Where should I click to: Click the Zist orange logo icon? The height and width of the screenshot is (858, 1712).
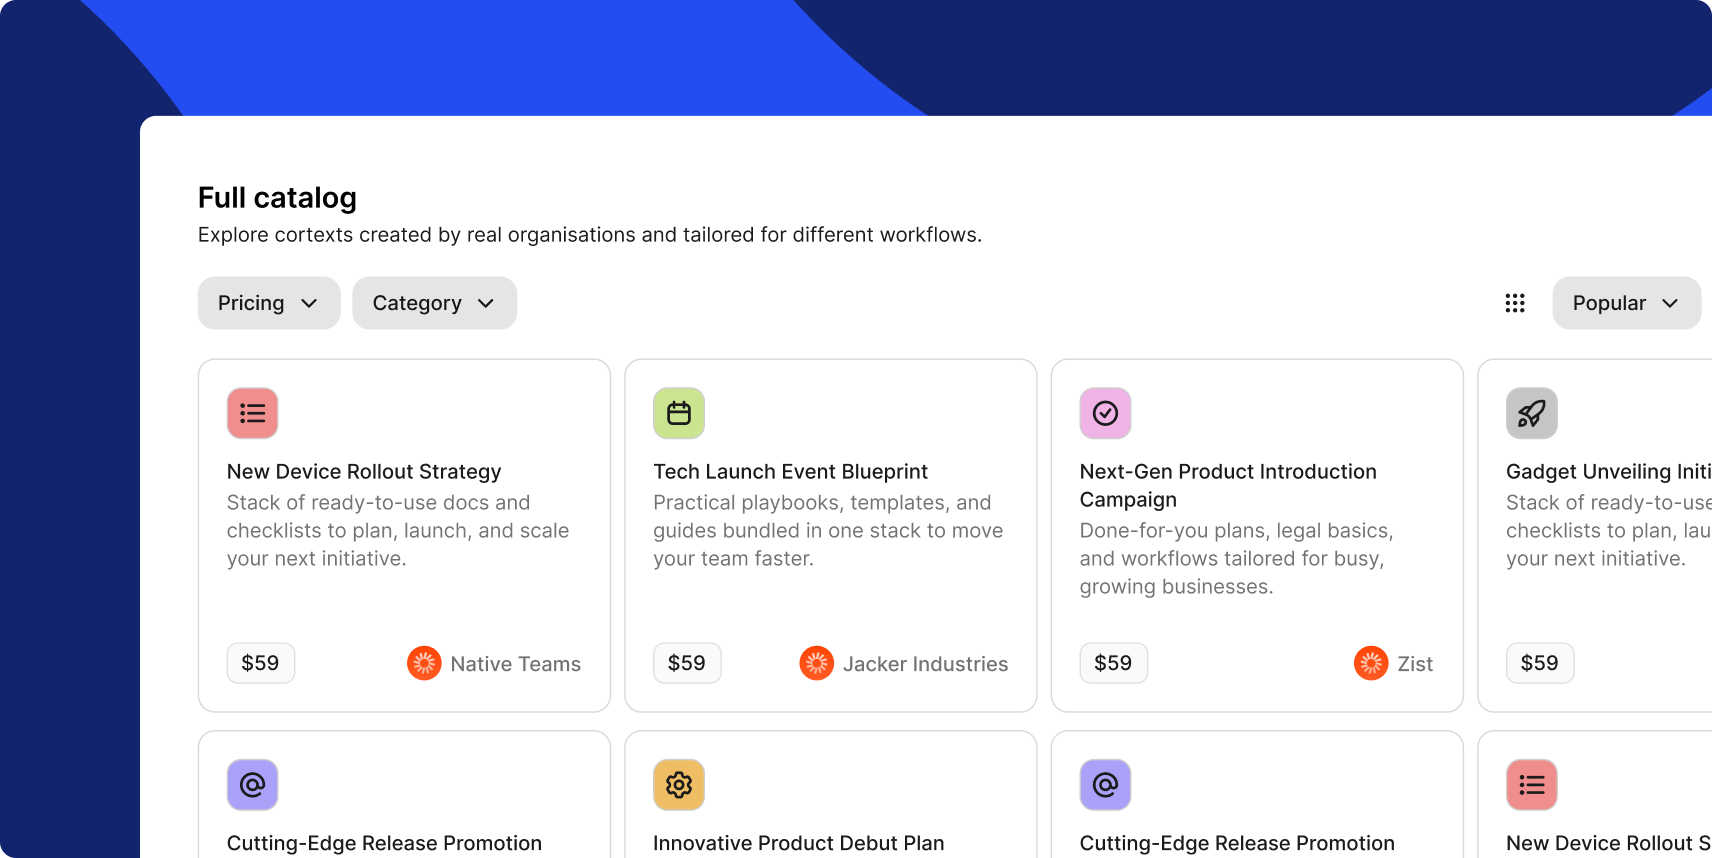coord(1370,663)
